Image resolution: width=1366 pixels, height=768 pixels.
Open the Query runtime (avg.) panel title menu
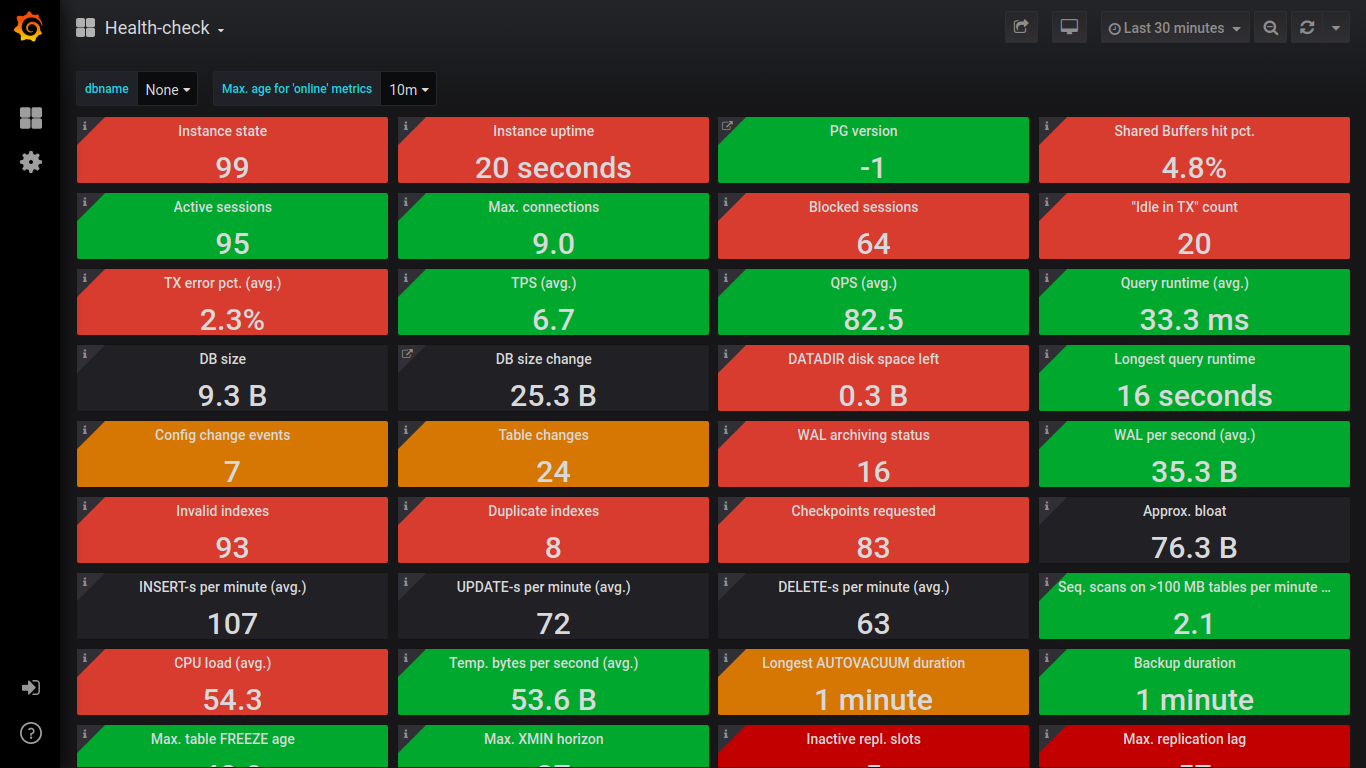click(1184, 283)
